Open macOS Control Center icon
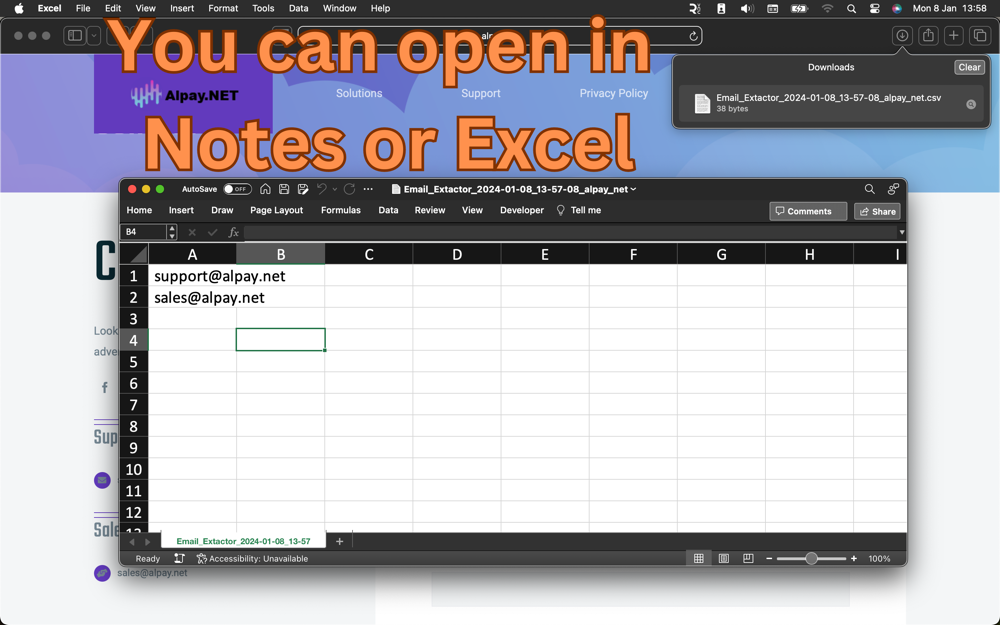The height and width of the screenshot is (625, 1000). tap(874, 8)
